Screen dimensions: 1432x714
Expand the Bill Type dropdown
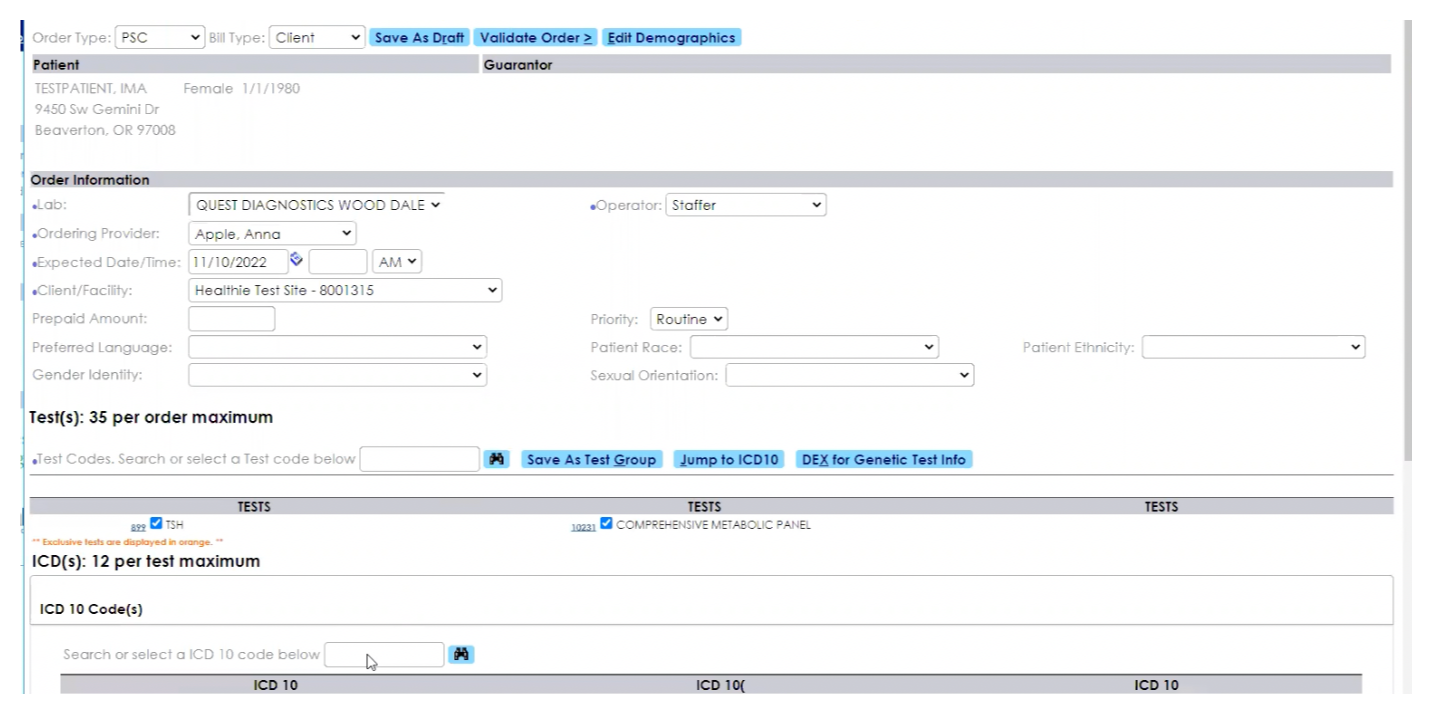317,38
